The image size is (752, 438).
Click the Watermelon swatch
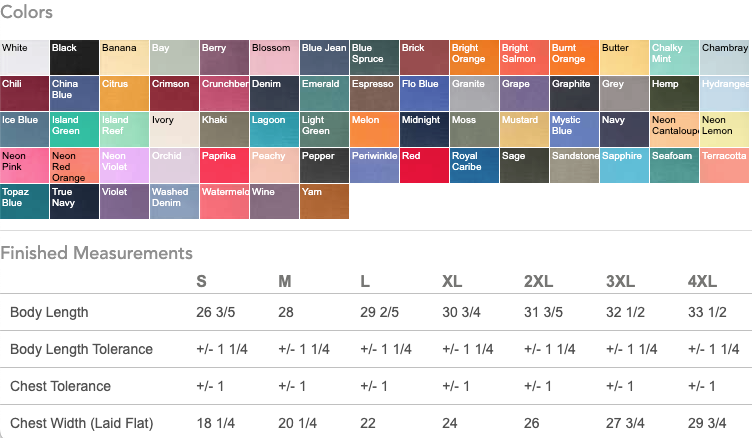point(224,201)
